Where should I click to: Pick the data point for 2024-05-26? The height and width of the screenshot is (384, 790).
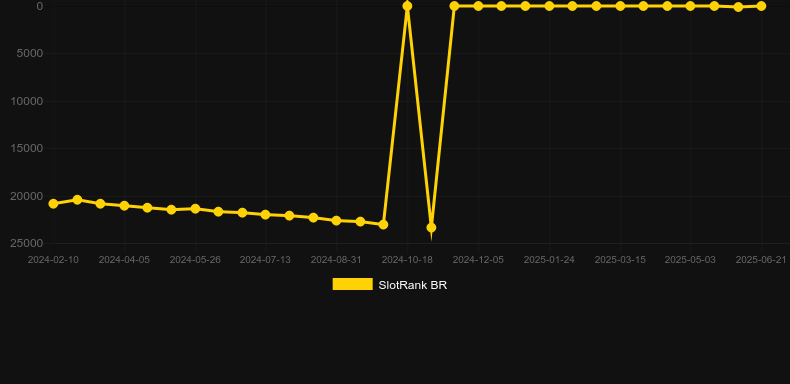(x=195, y=209)
